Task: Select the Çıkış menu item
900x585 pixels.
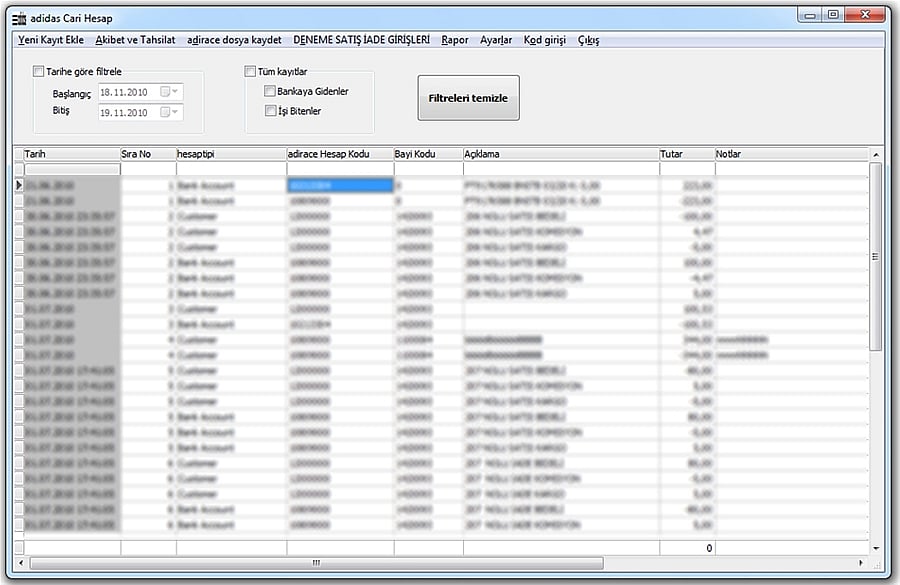Action: point(588,40)
